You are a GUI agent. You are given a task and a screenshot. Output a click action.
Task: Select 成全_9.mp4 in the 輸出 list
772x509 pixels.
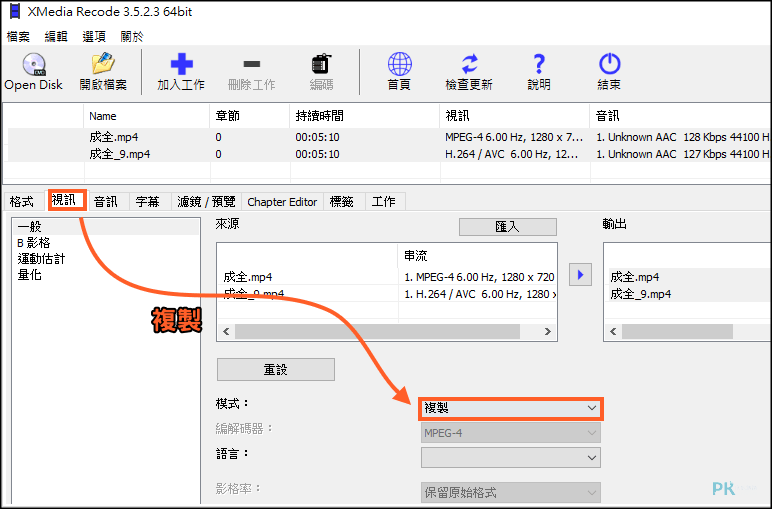click(641, 294)
